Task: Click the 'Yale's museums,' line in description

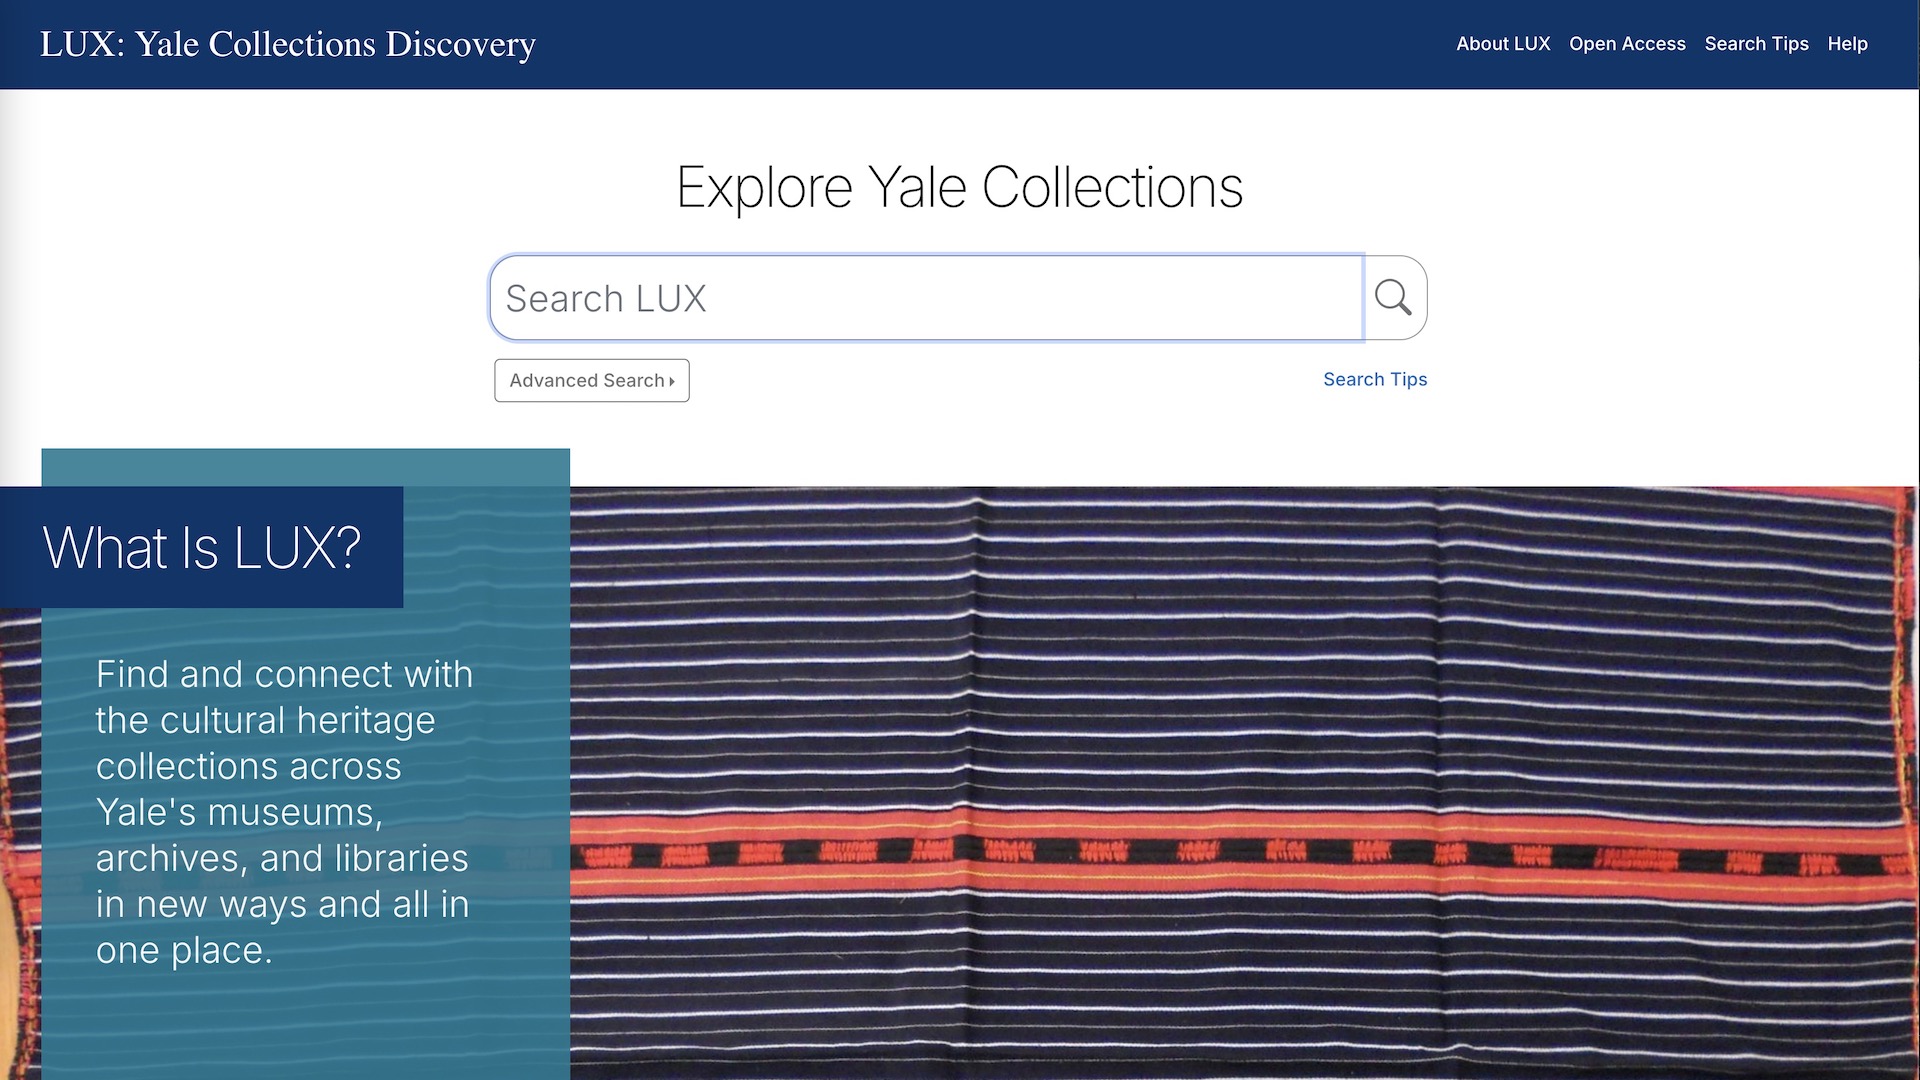Action: click(x=239, y=813)
